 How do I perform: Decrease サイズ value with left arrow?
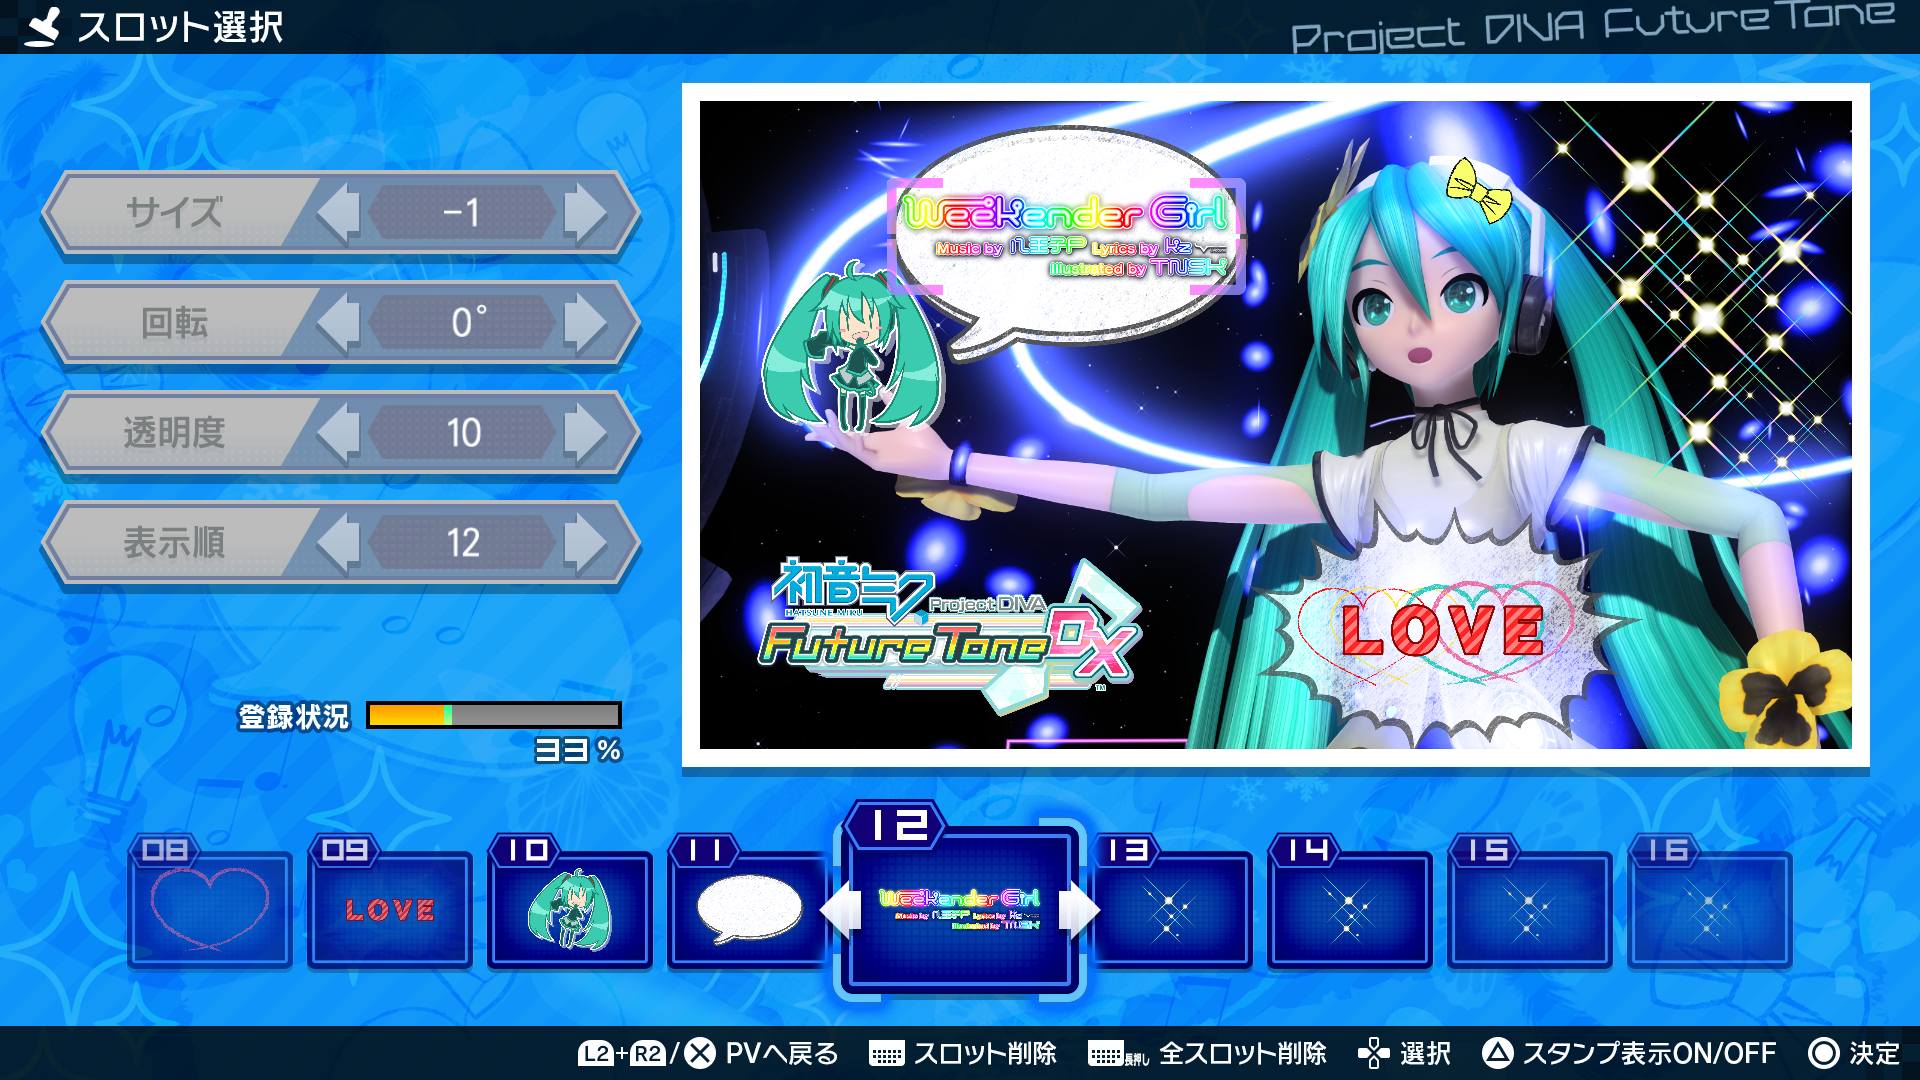(339, 212)
